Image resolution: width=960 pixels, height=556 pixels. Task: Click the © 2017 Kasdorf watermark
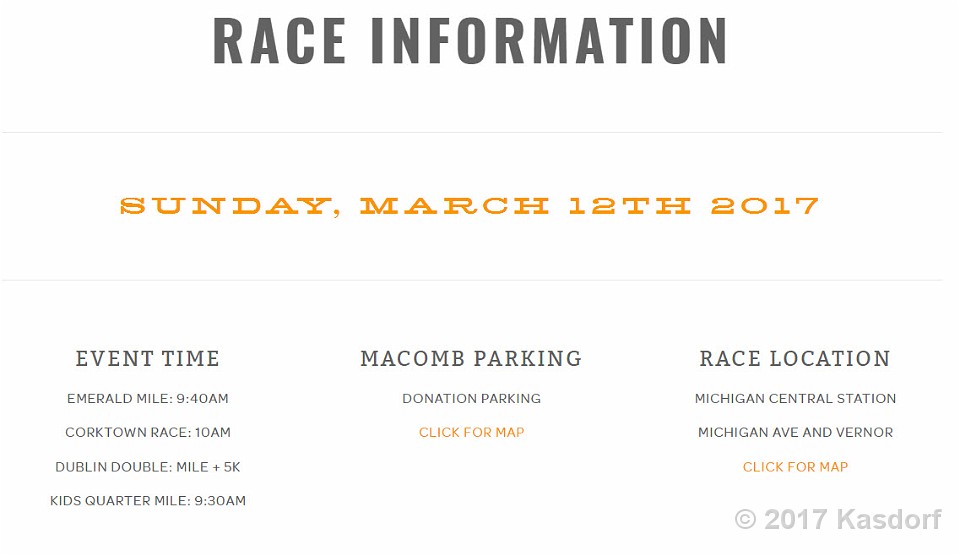pyautogui.click(x=838, y=520)
